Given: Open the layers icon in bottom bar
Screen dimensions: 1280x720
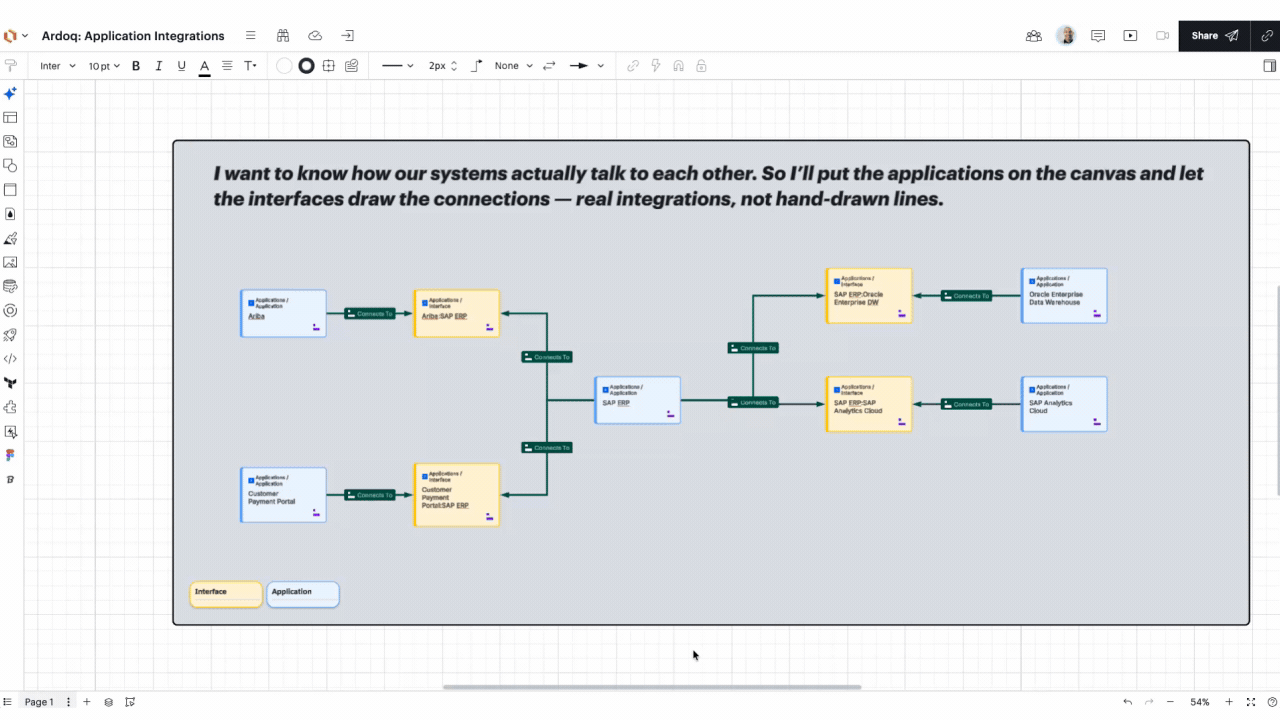Looking at the screenshot, I should [x=109, y=702].
